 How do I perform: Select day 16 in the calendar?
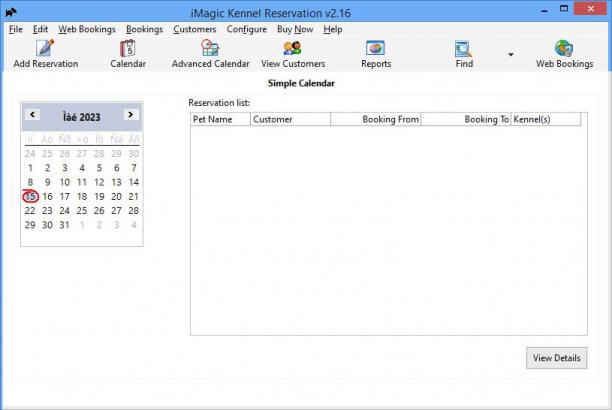coord(47,196)
